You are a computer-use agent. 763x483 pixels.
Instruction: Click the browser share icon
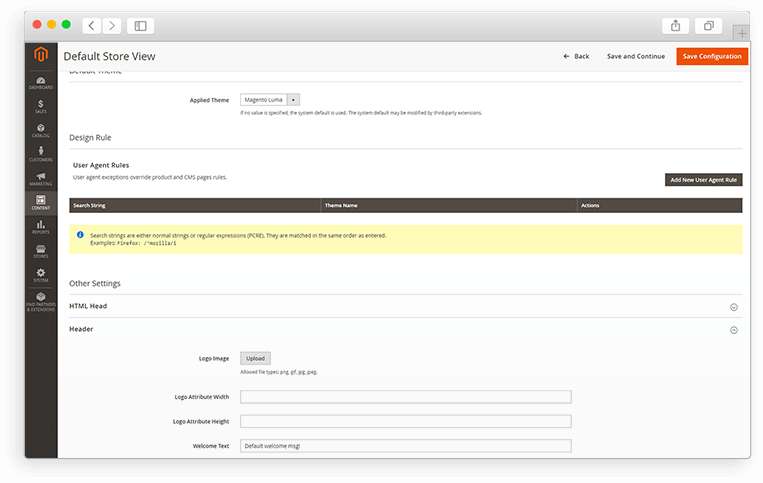tap(675, 26)
